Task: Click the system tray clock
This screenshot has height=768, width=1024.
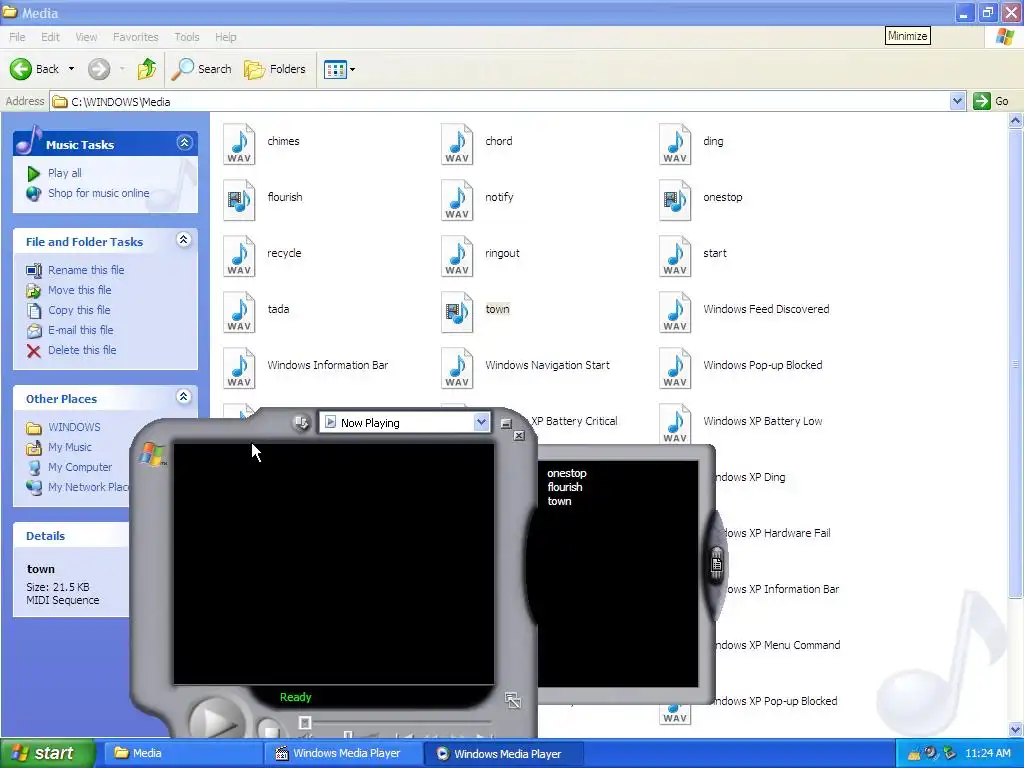Action: click(987, 753)
